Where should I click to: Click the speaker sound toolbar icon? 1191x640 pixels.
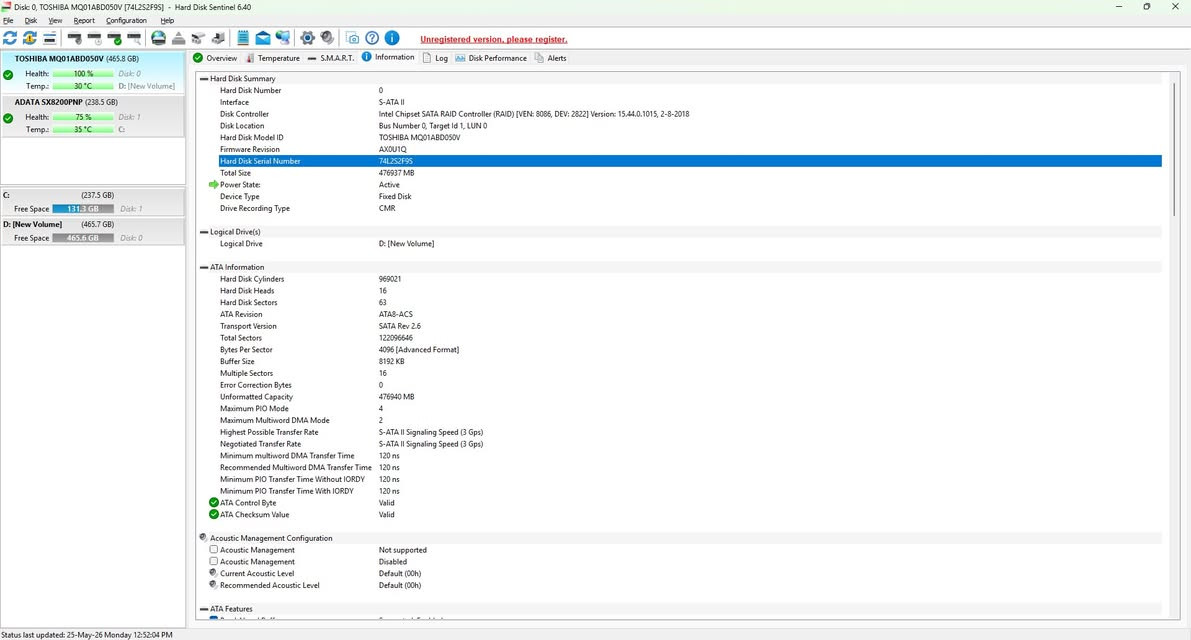[327, 38]
